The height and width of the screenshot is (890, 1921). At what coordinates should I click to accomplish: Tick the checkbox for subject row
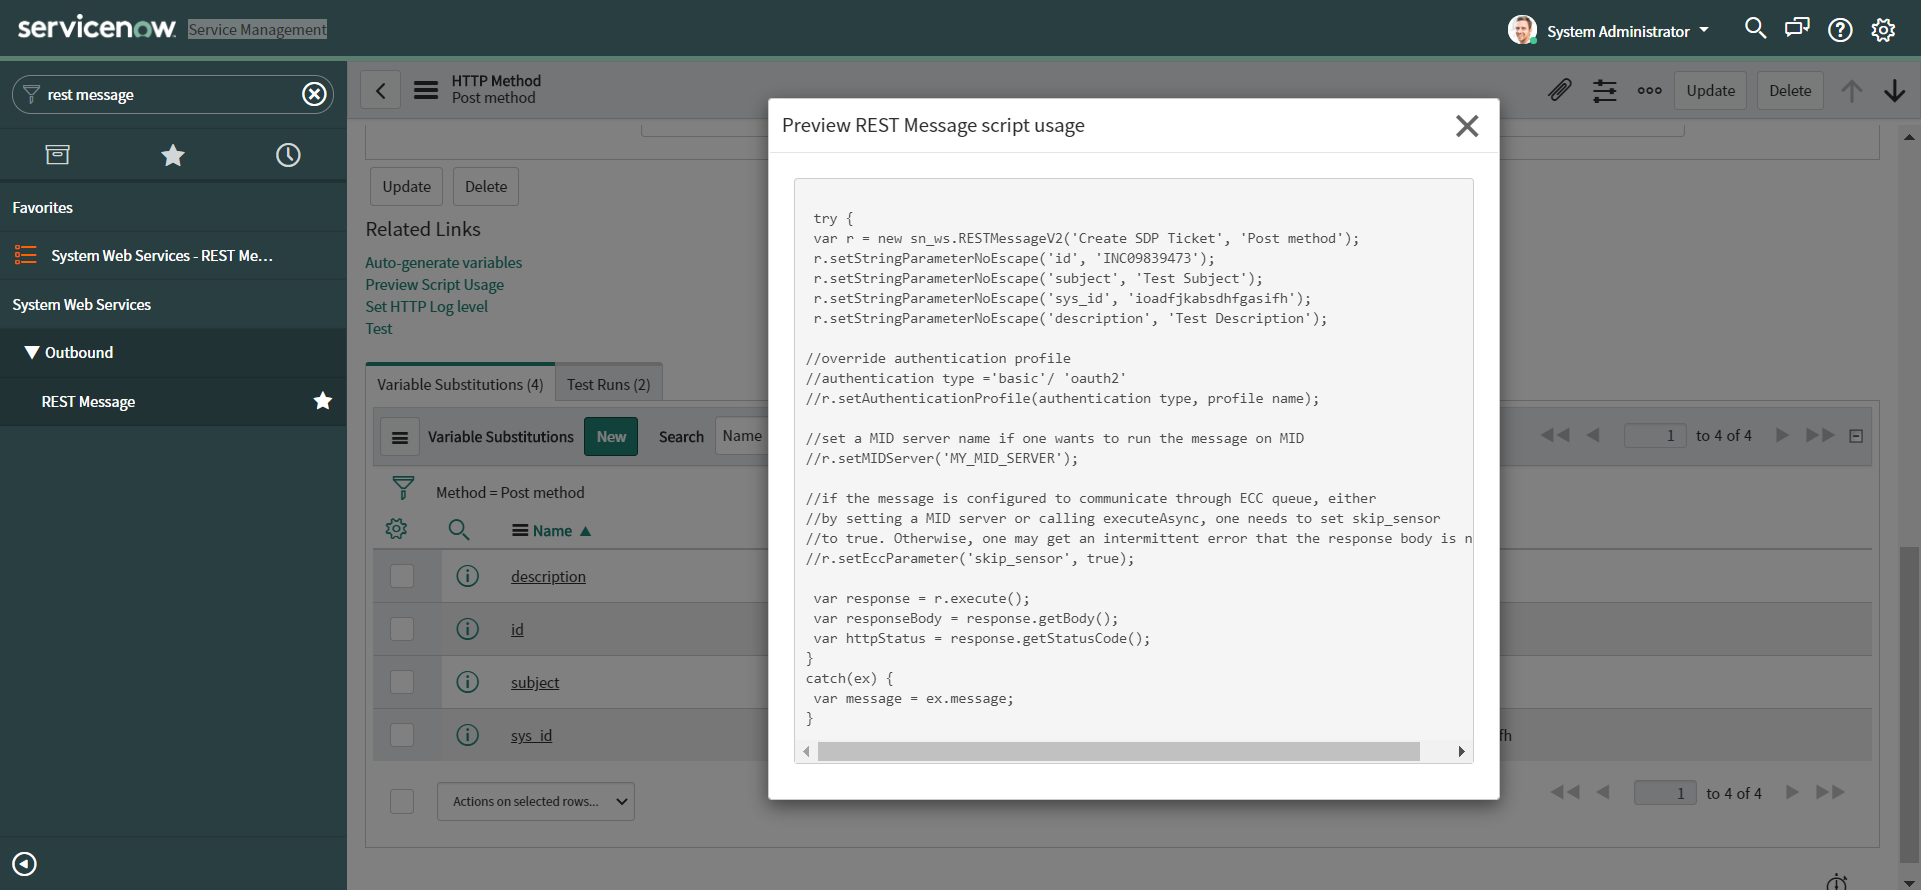[402, 682]
